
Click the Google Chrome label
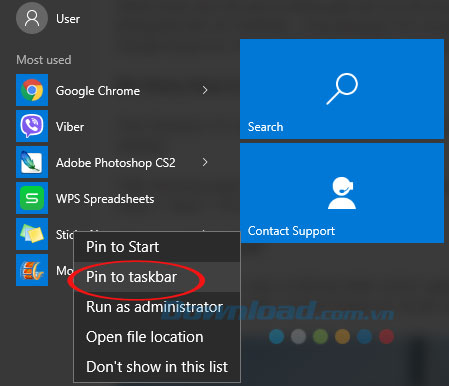coord(98,91)
